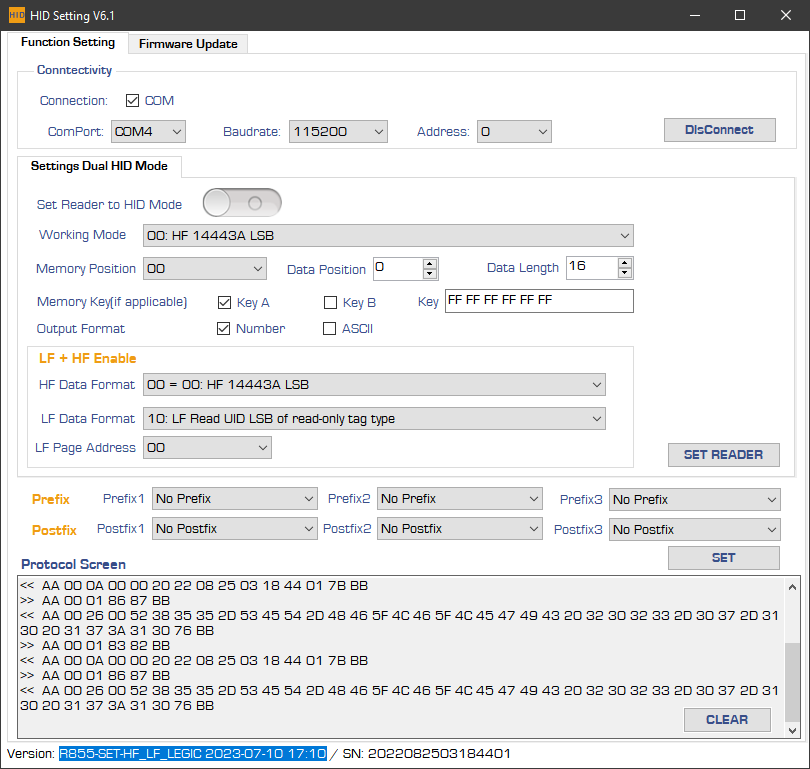Viewport: 810px width, 769px height.
Task: Click the Key hex input field
Action: coord(538,301)
